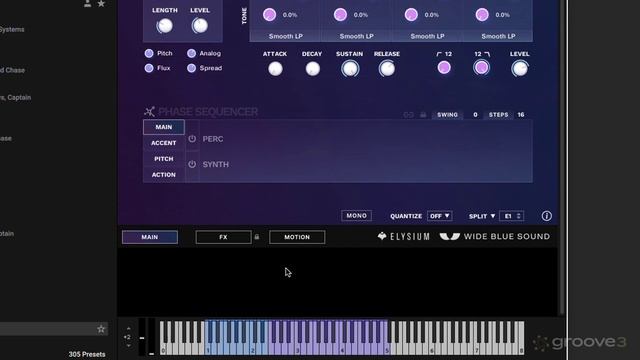Select preset ending in Captain
640x360 pixels.
(16, 98)
